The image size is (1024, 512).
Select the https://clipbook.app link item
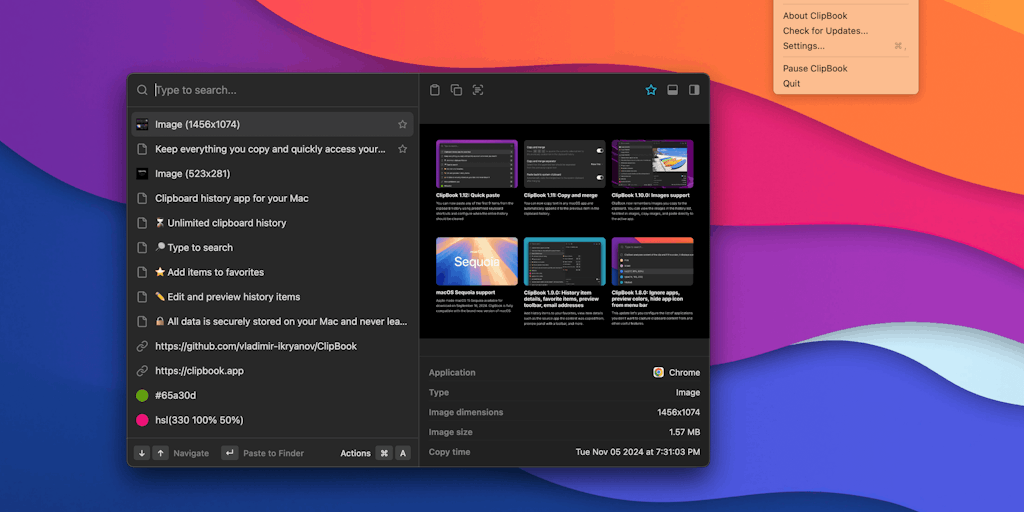coord(272,371)
